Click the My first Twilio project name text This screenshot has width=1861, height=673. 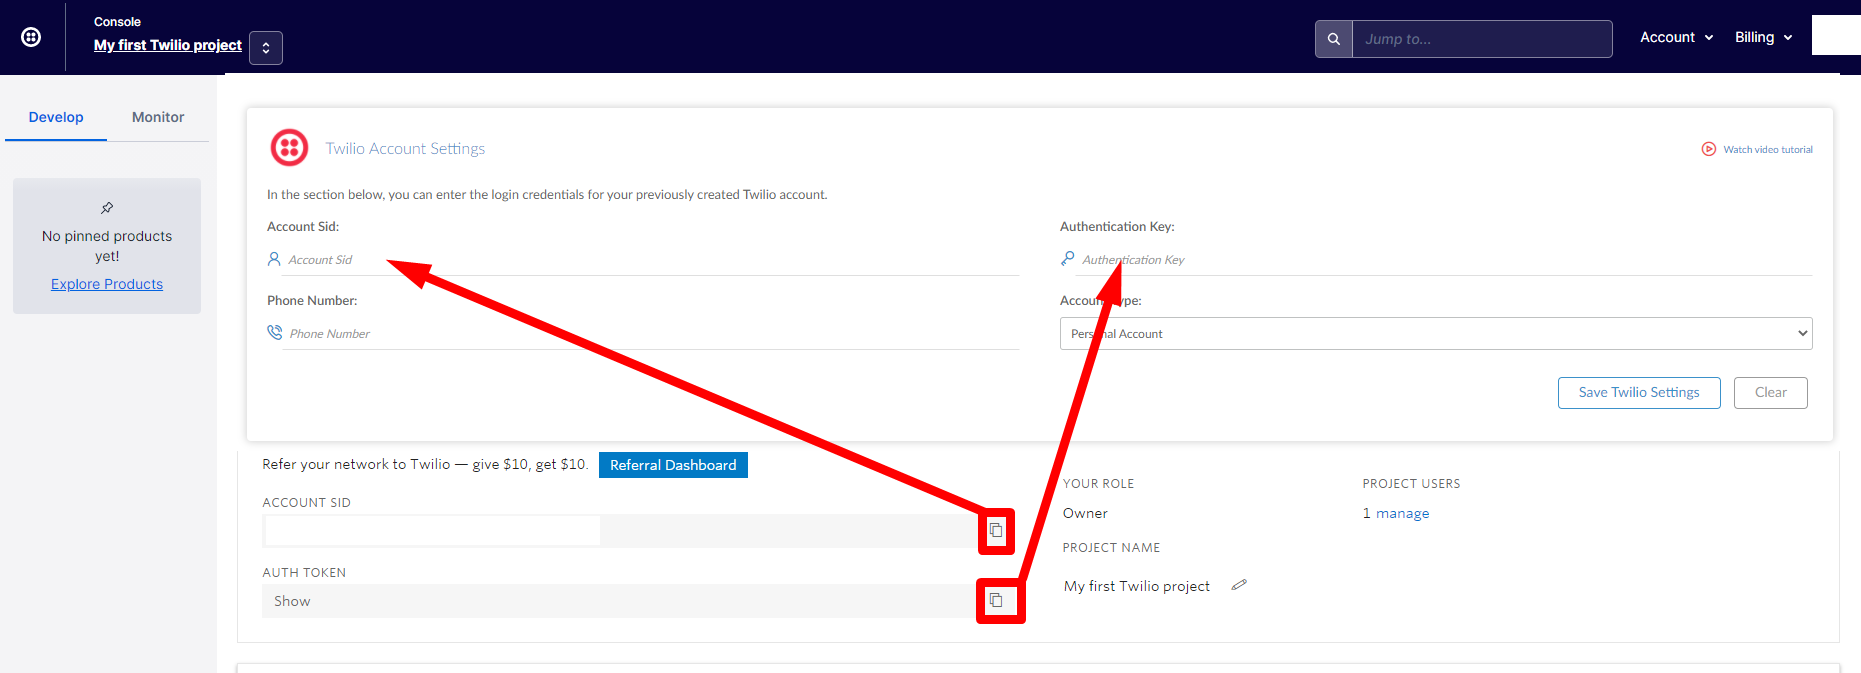tap(1137, 586)
